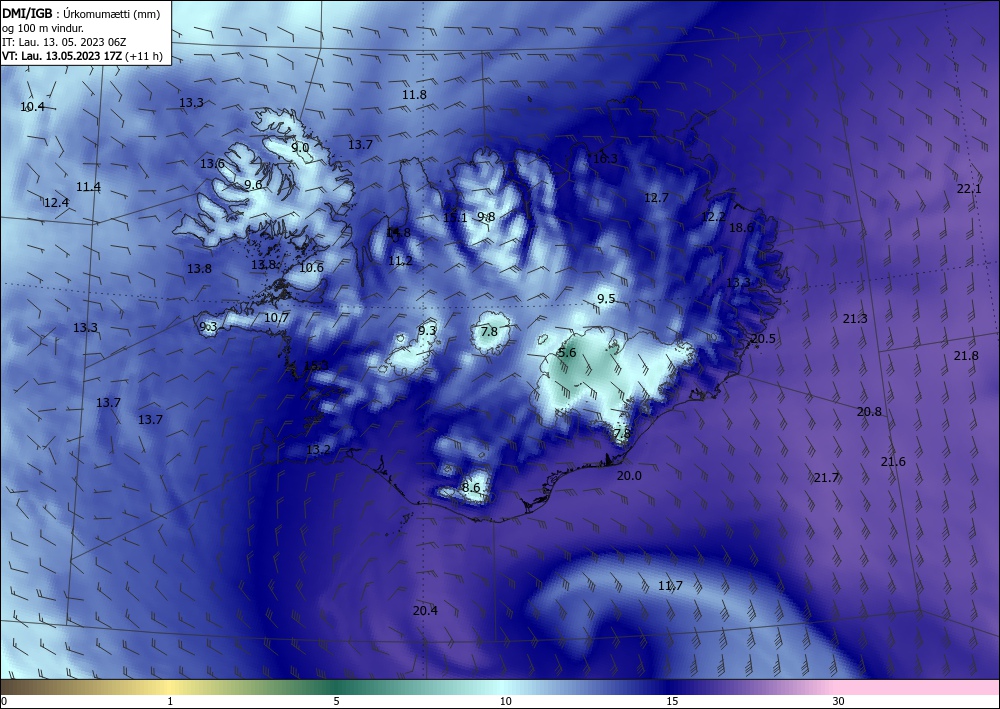Image resolution: width=1000 pixels, height=709 pixels.
Task: Select the 18.6 value on east coast
Action: click(741, 228)
